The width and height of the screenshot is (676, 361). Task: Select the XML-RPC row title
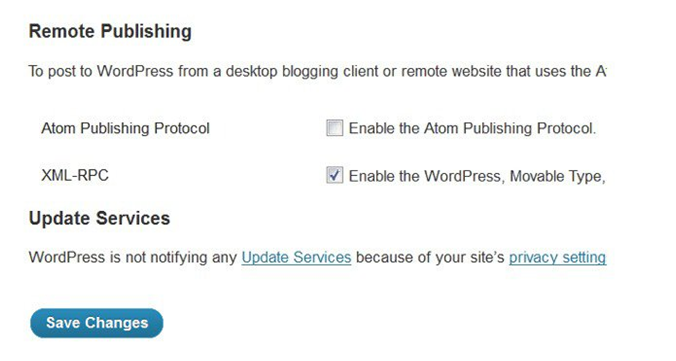[75, 176]
